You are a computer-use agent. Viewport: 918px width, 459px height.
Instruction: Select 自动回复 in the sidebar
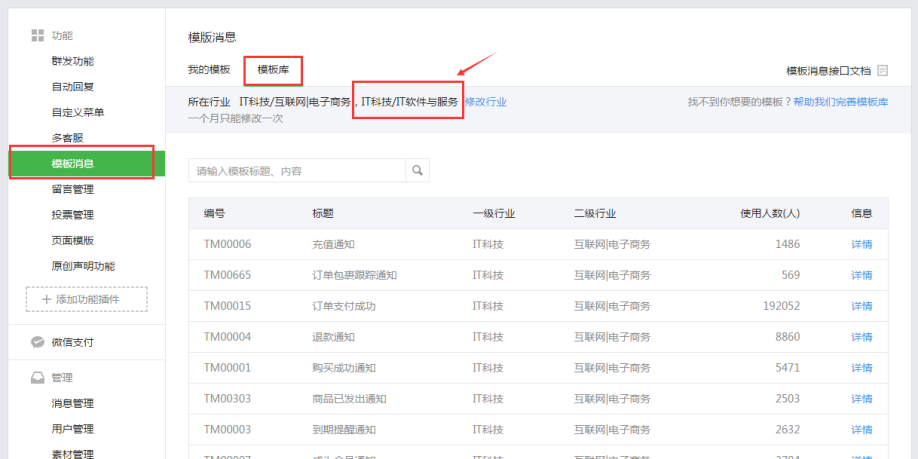[72, 87]
